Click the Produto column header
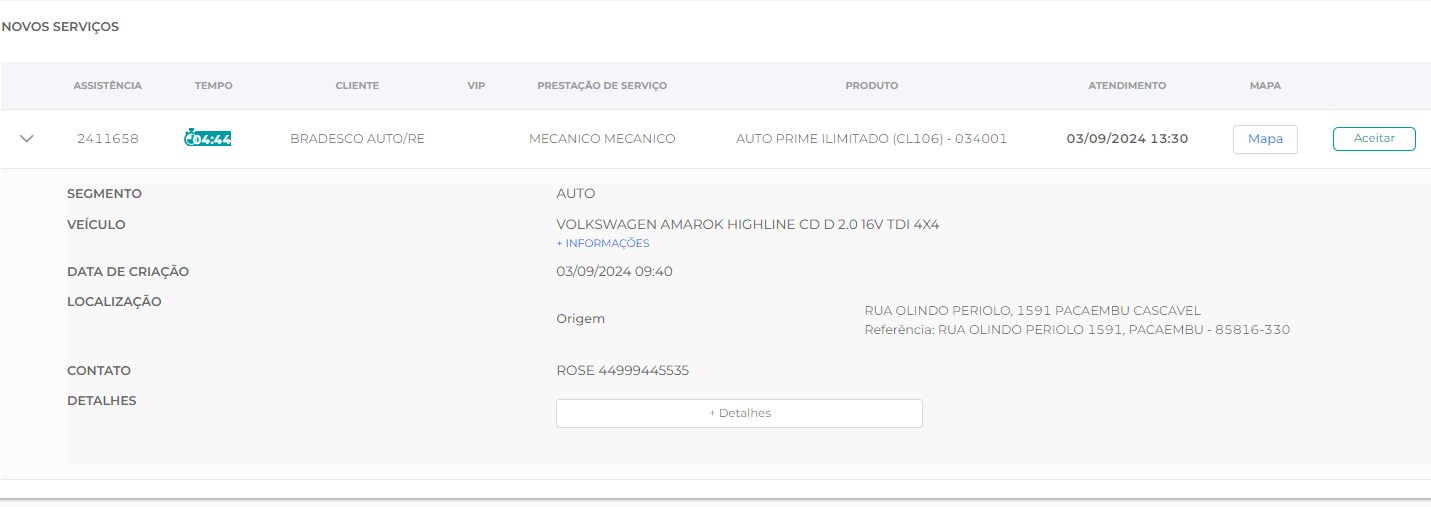 tap(872, 86)
